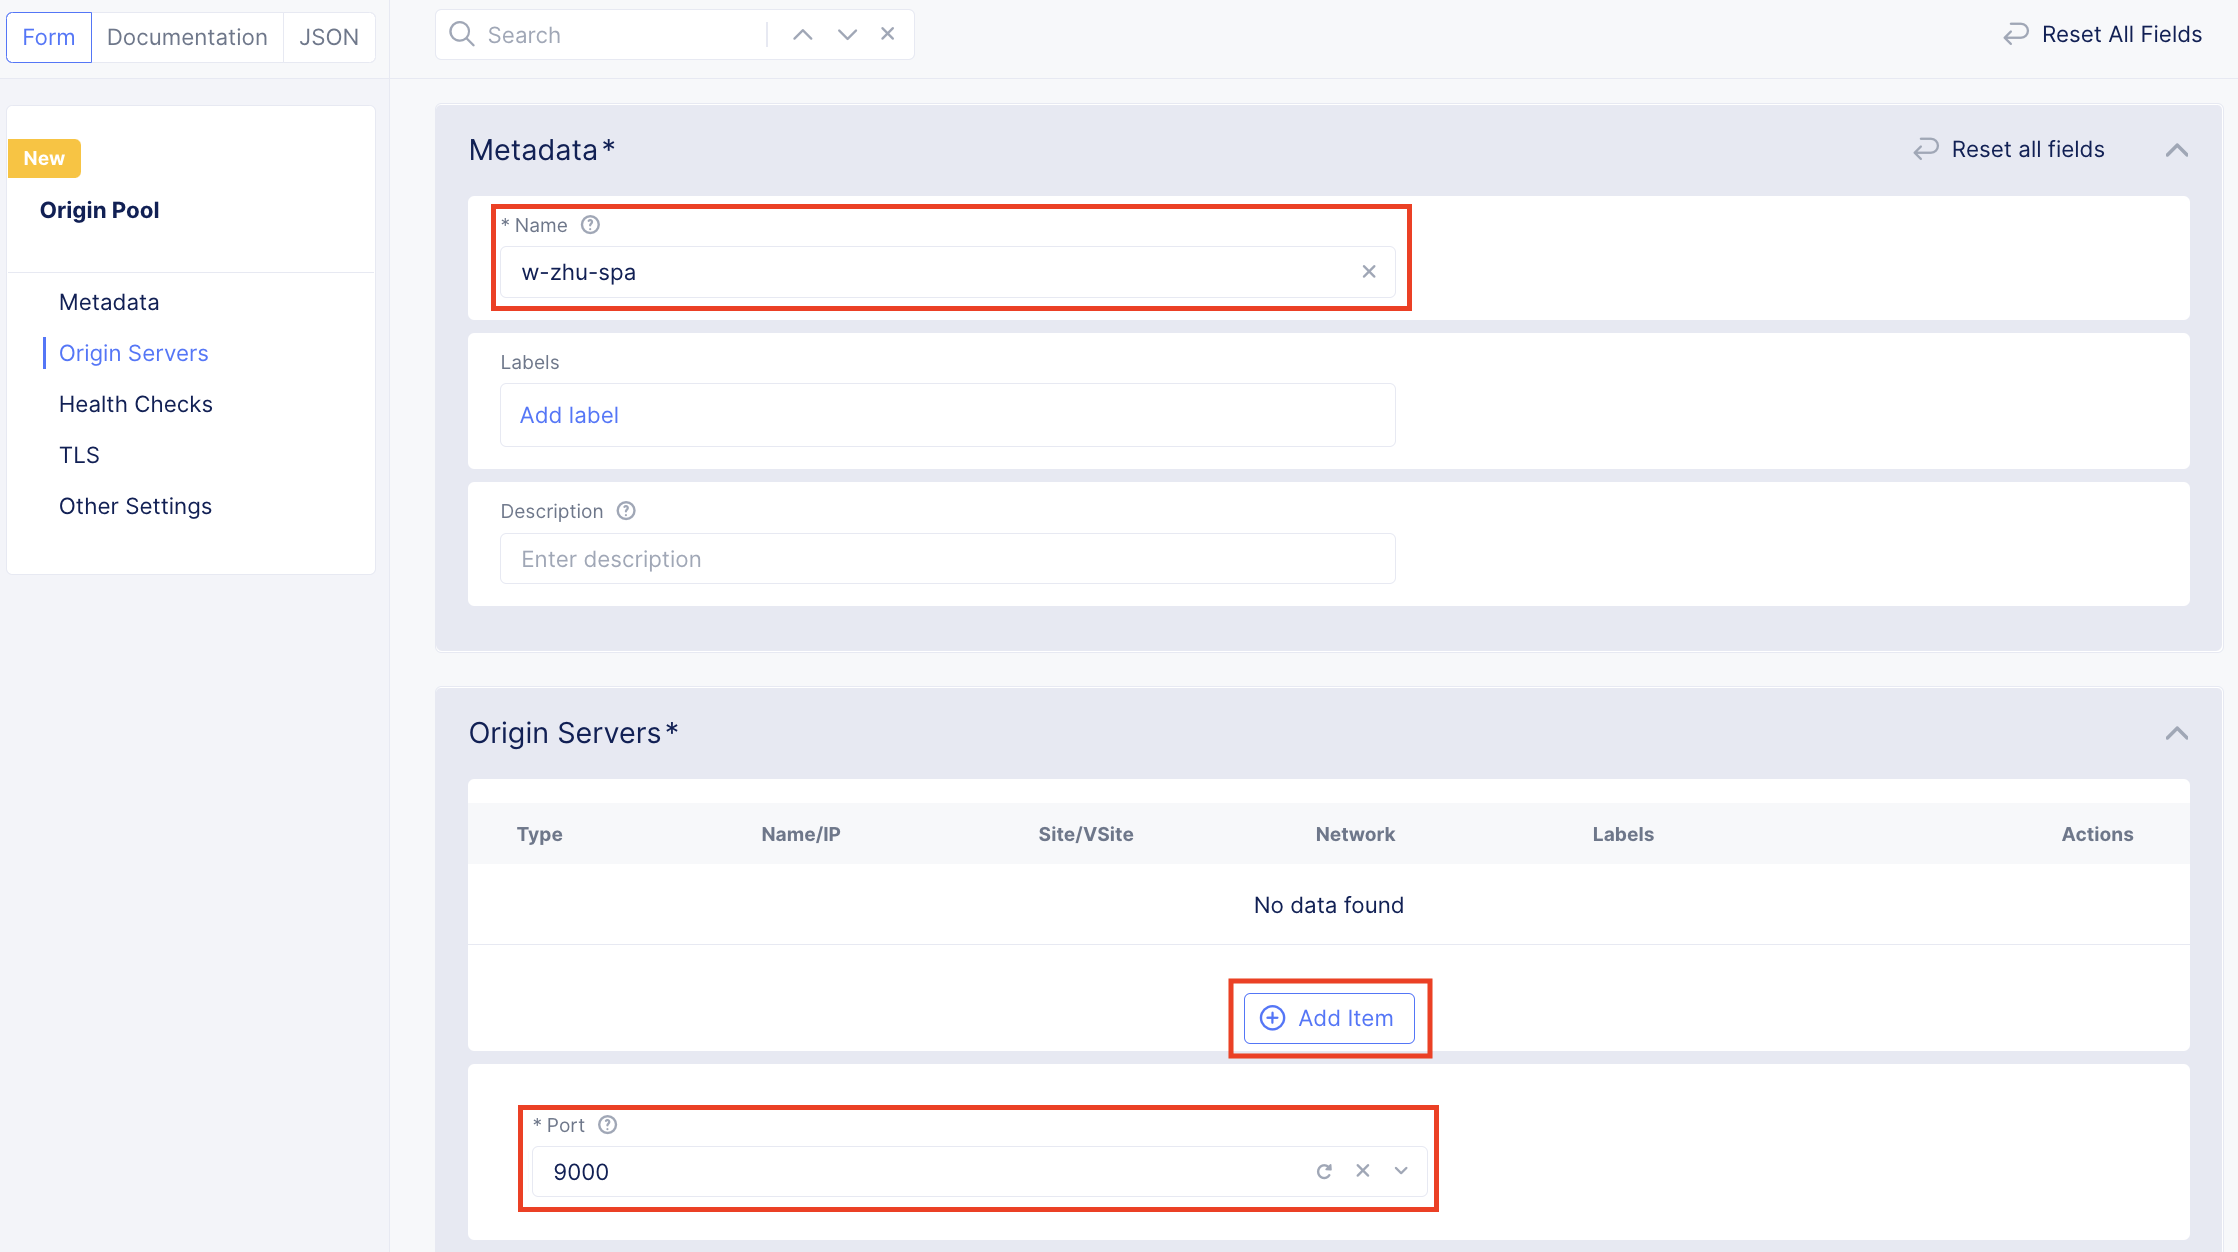Open the Description help tooltip icon
The image size is (2238, 1252).
pyautogui.click(x=626, y=511)
